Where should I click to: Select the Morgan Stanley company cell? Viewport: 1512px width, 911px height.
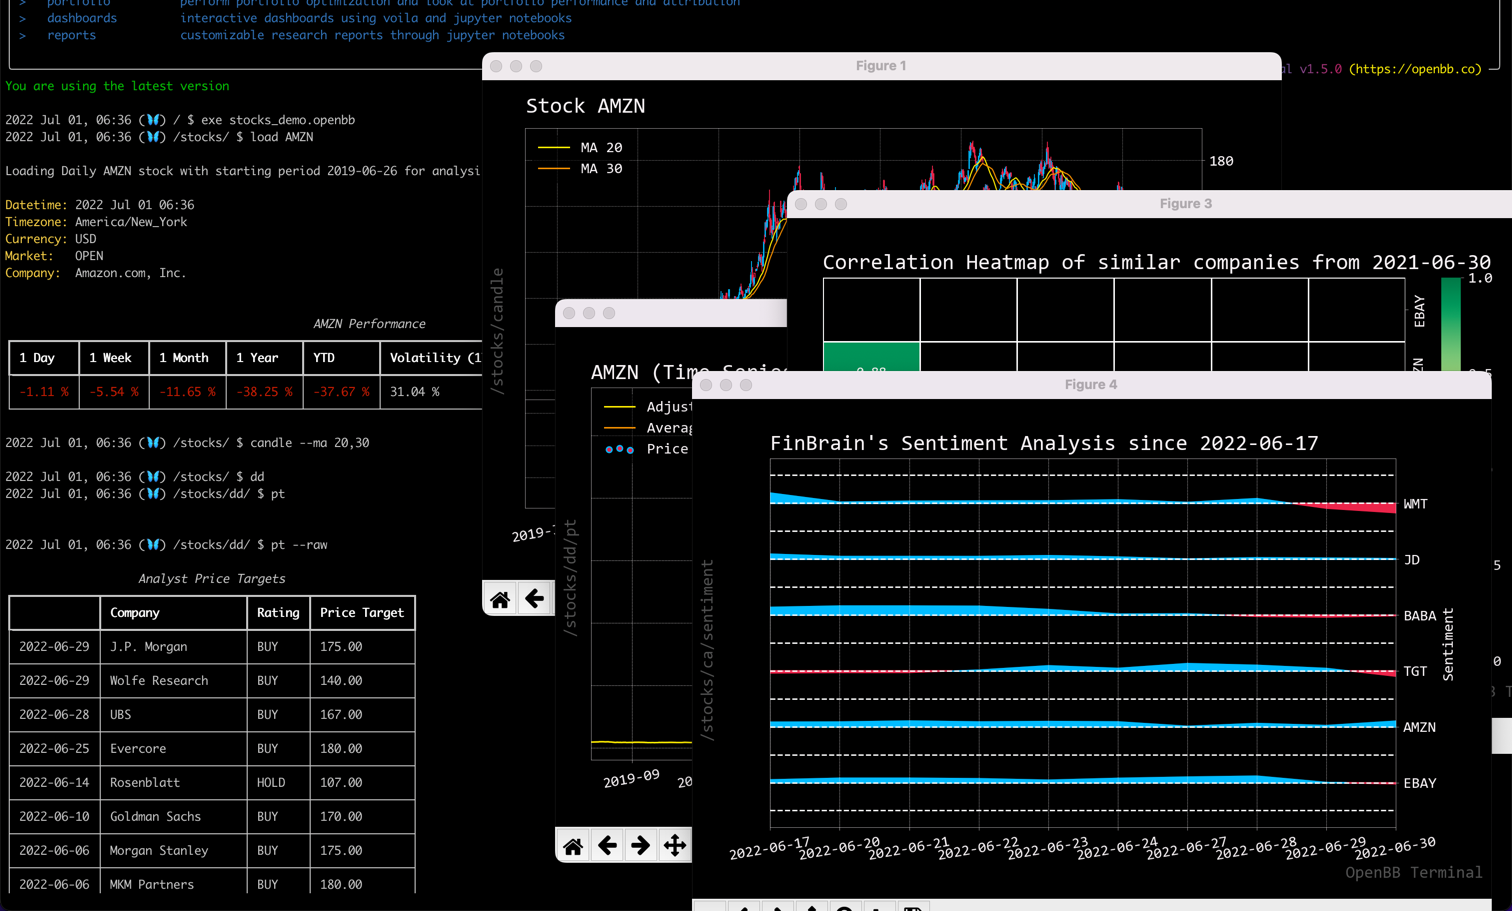pyautogui.click(x=173, y=851)
